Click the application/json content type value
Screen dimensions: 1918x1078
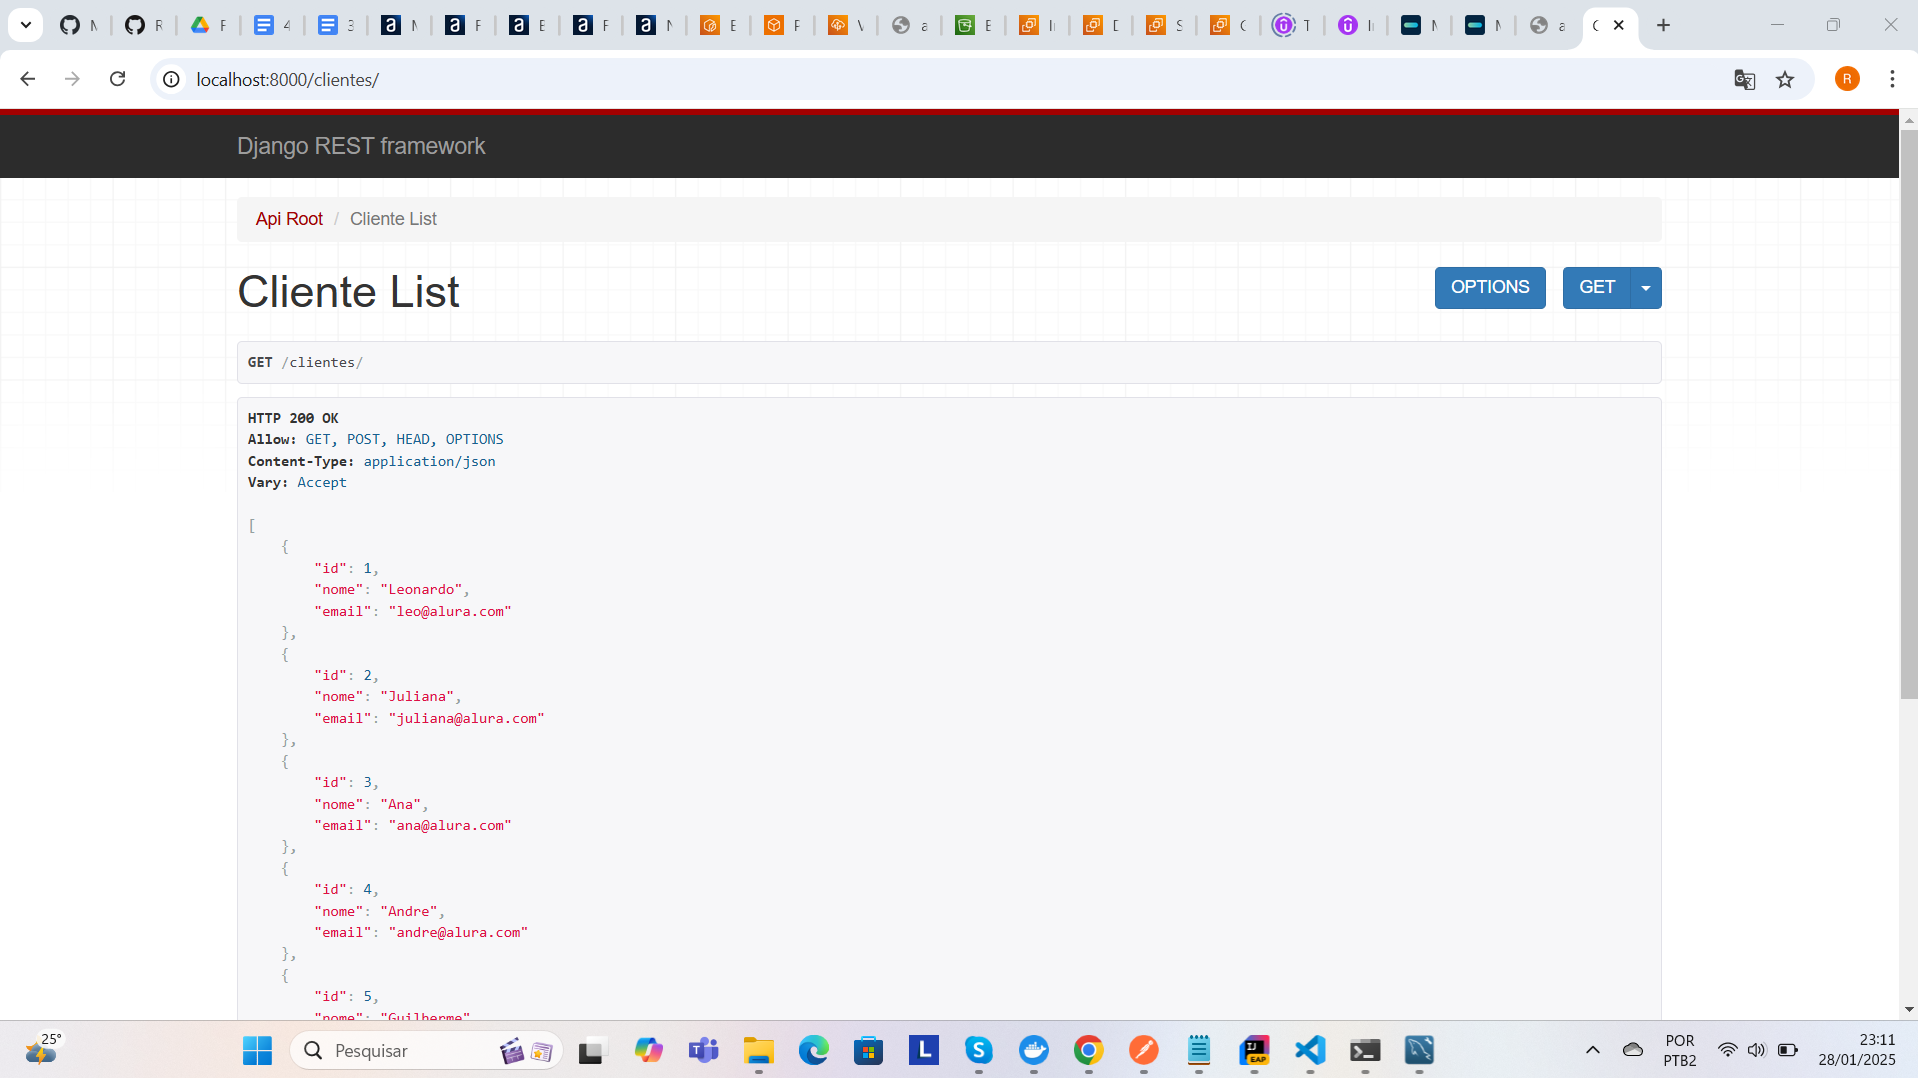pos(429,461)
